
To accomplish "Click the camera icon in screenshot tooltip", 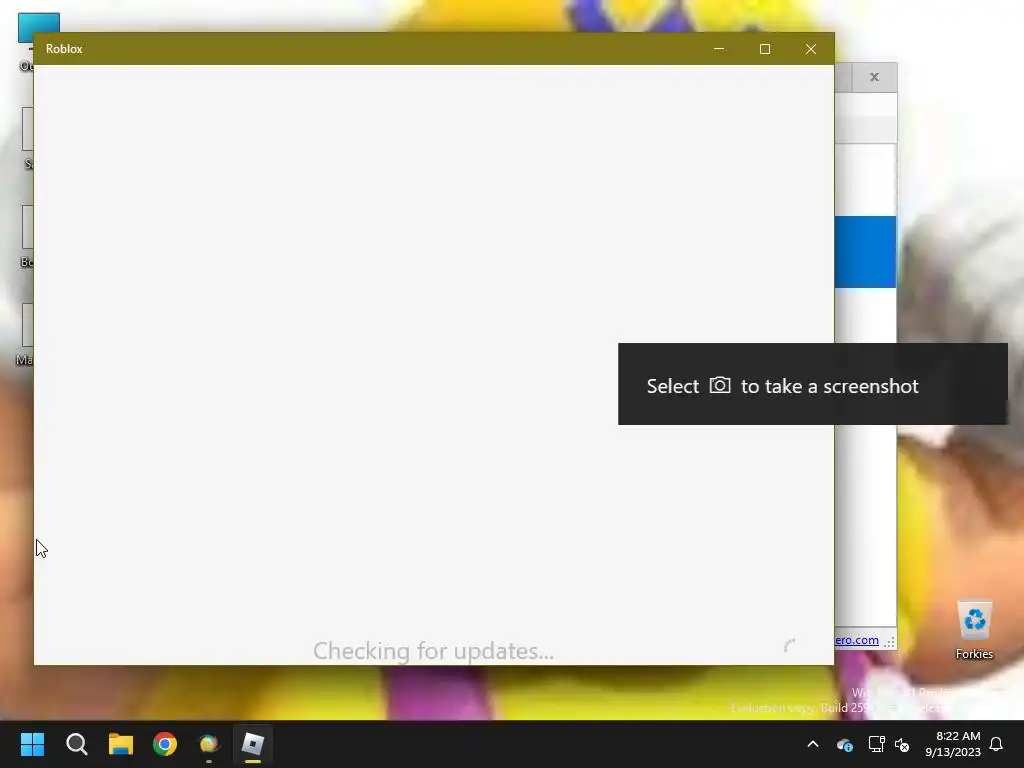I will [x=720, y=385].
